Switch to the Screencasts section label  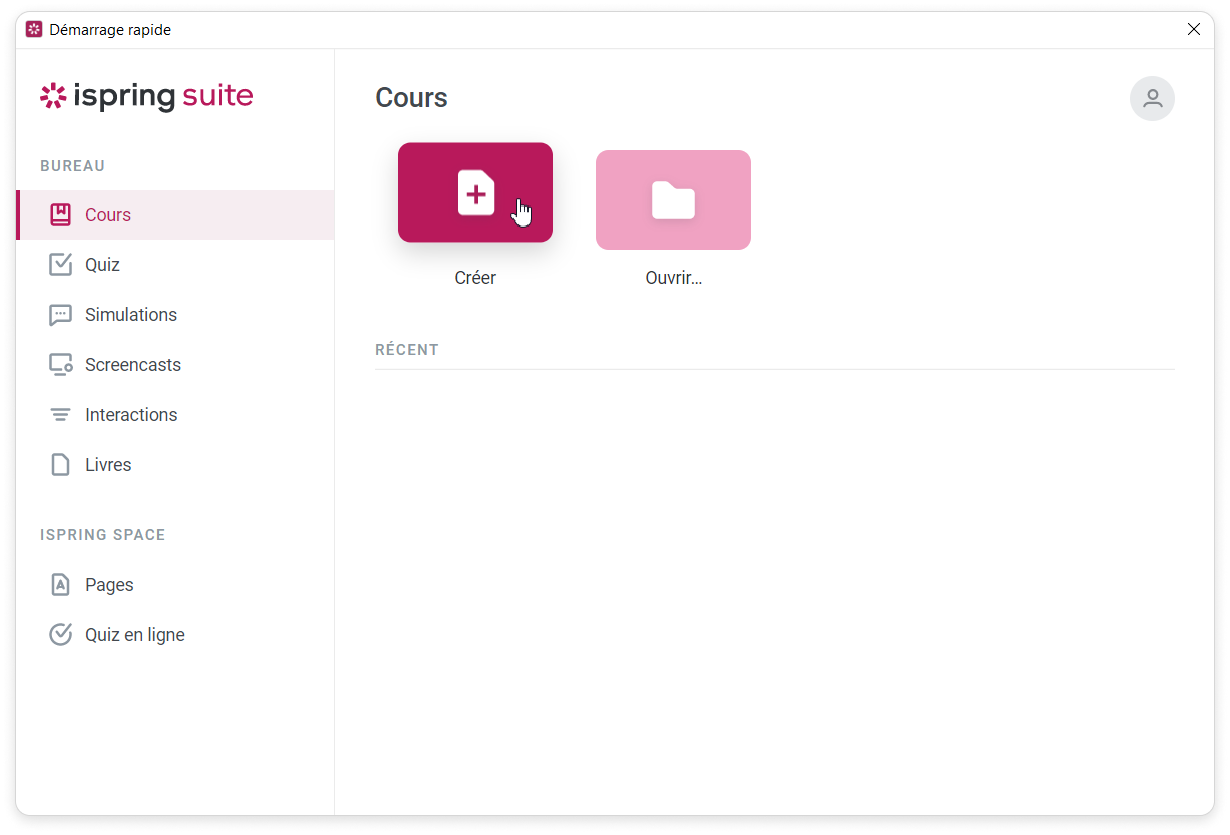133,365
